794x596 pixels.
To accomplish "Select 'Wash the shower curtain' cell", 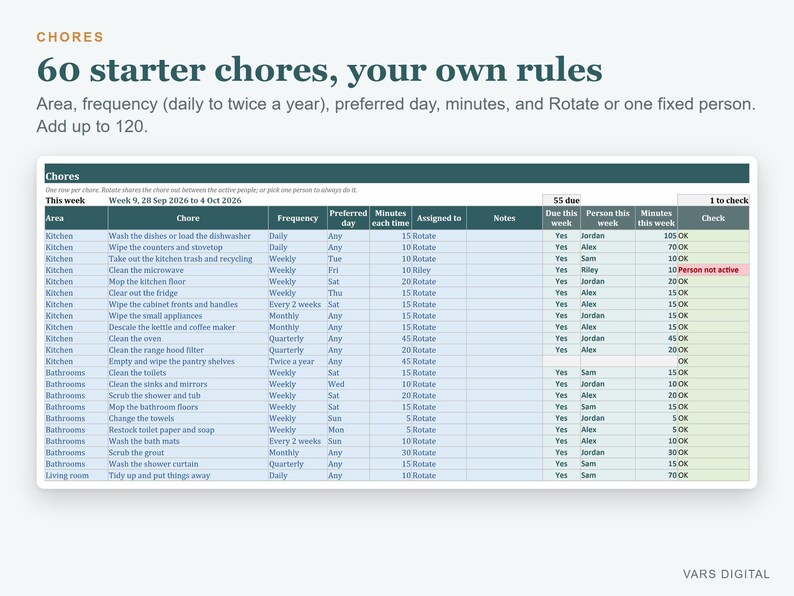I will 188,464.
